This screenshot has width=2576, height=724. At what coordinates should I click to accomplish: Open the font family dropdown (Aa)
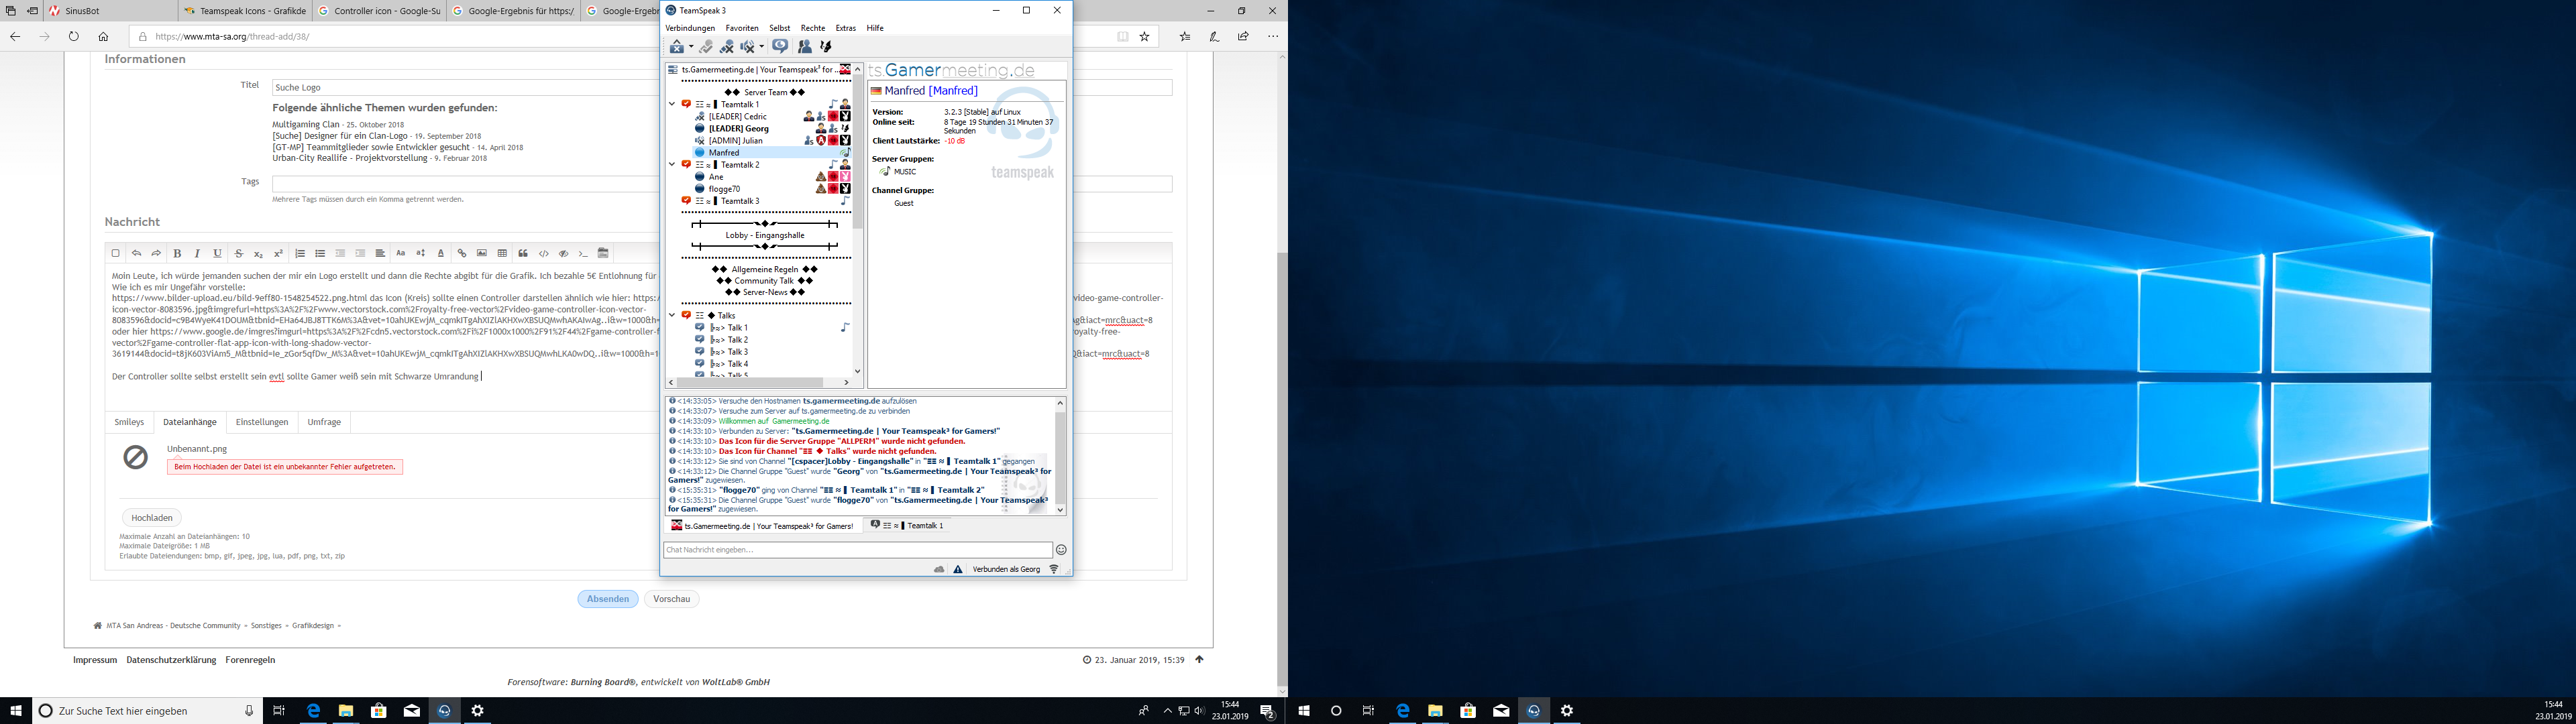pos(401,254)
